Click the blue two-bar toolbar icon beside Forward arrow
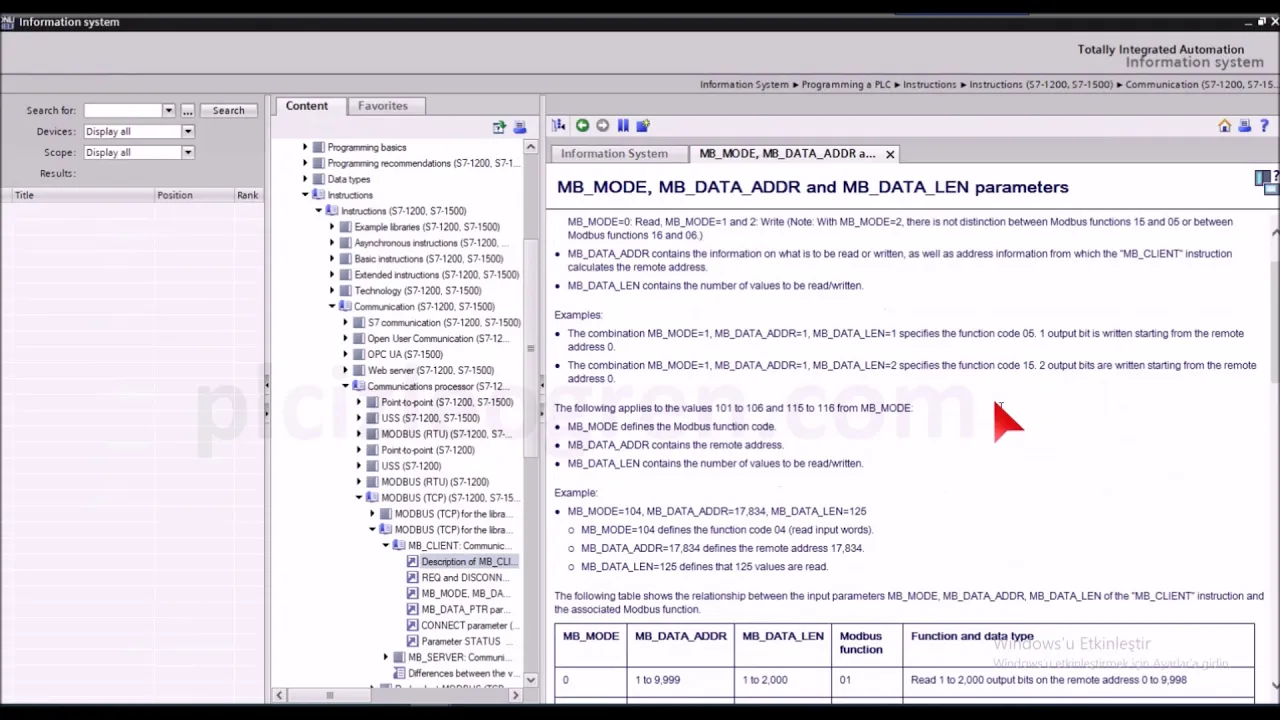 (x=623, y=126)
